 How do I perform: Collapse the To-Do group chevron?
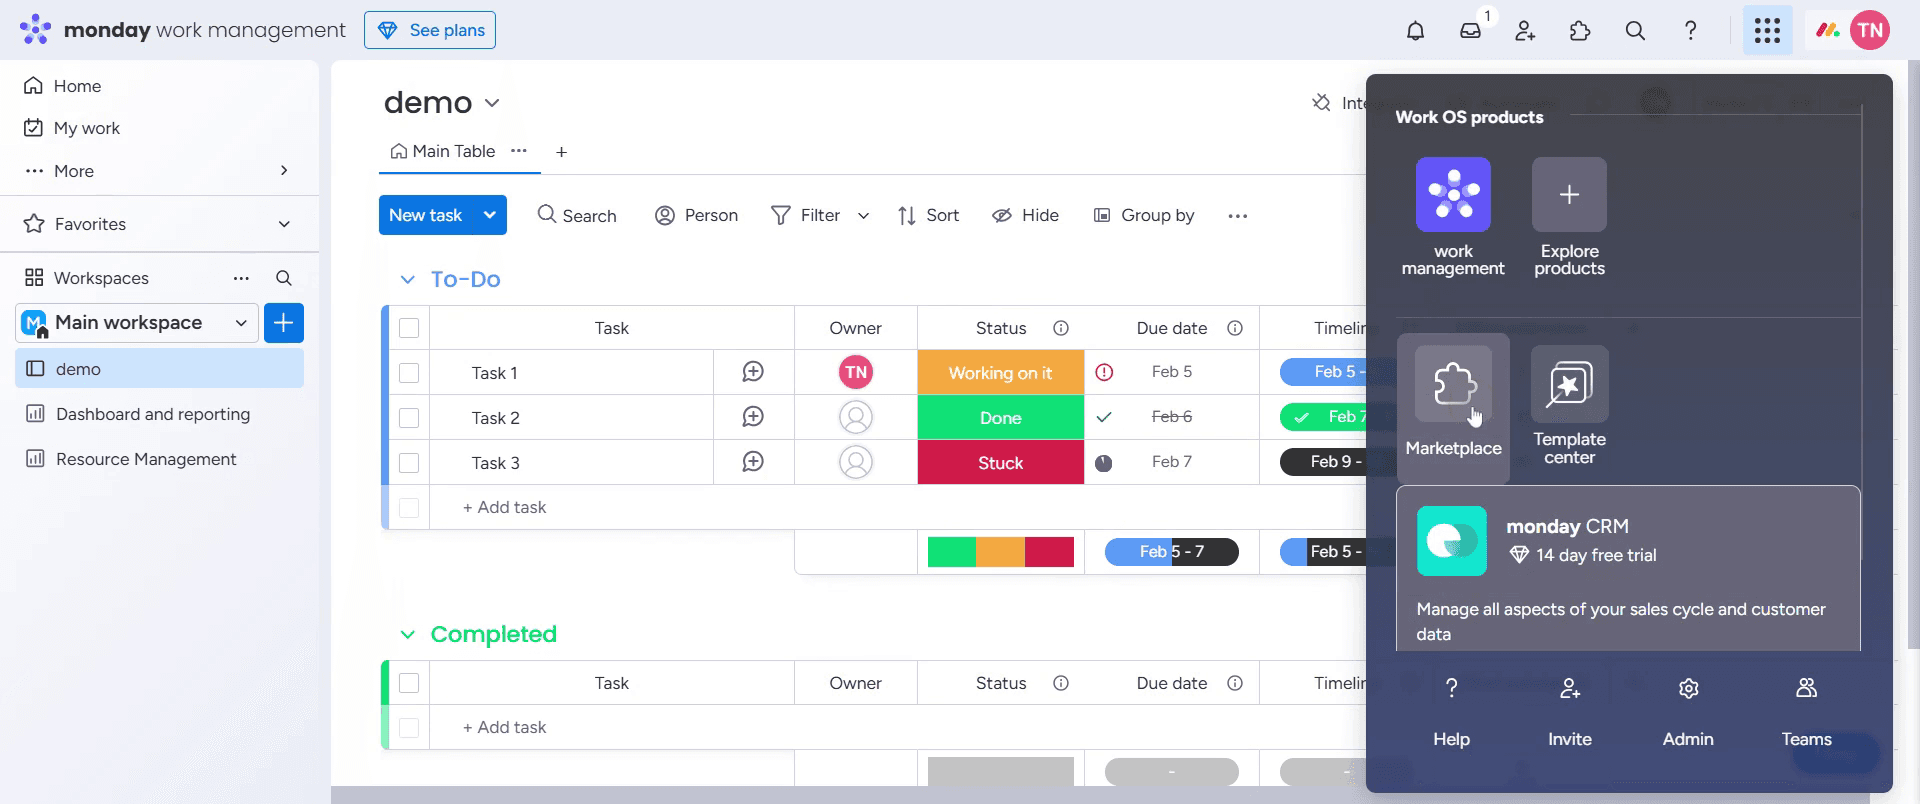(407, 280)
